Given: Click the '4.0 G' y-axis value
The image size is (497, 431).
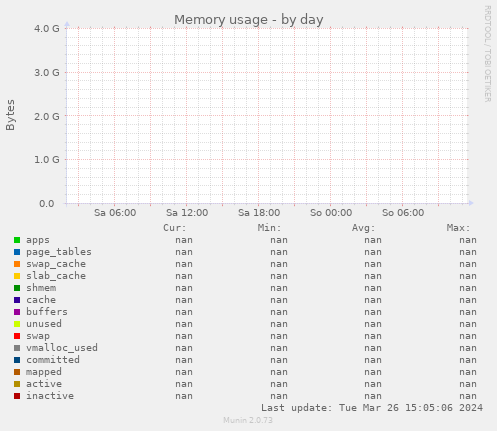Looking at the screenshot, I should click(x=47, y=29).
